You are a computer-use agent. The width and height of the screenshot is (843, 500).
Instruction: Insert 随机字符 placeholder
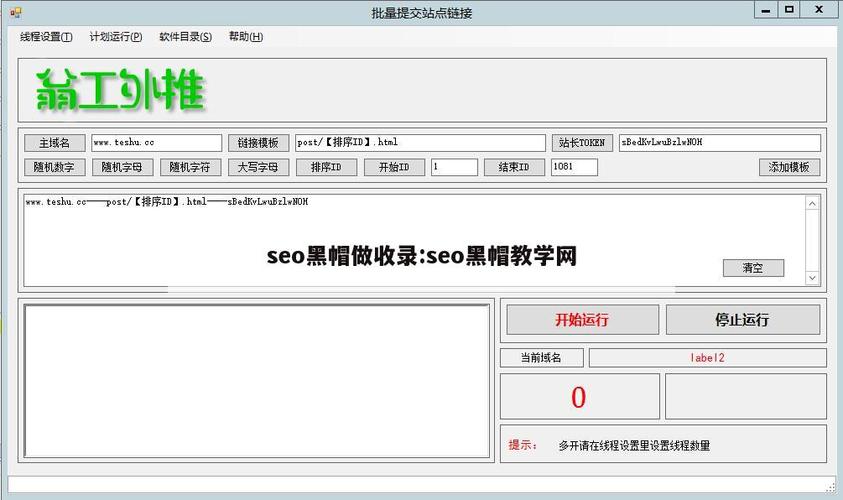[190, 167]
